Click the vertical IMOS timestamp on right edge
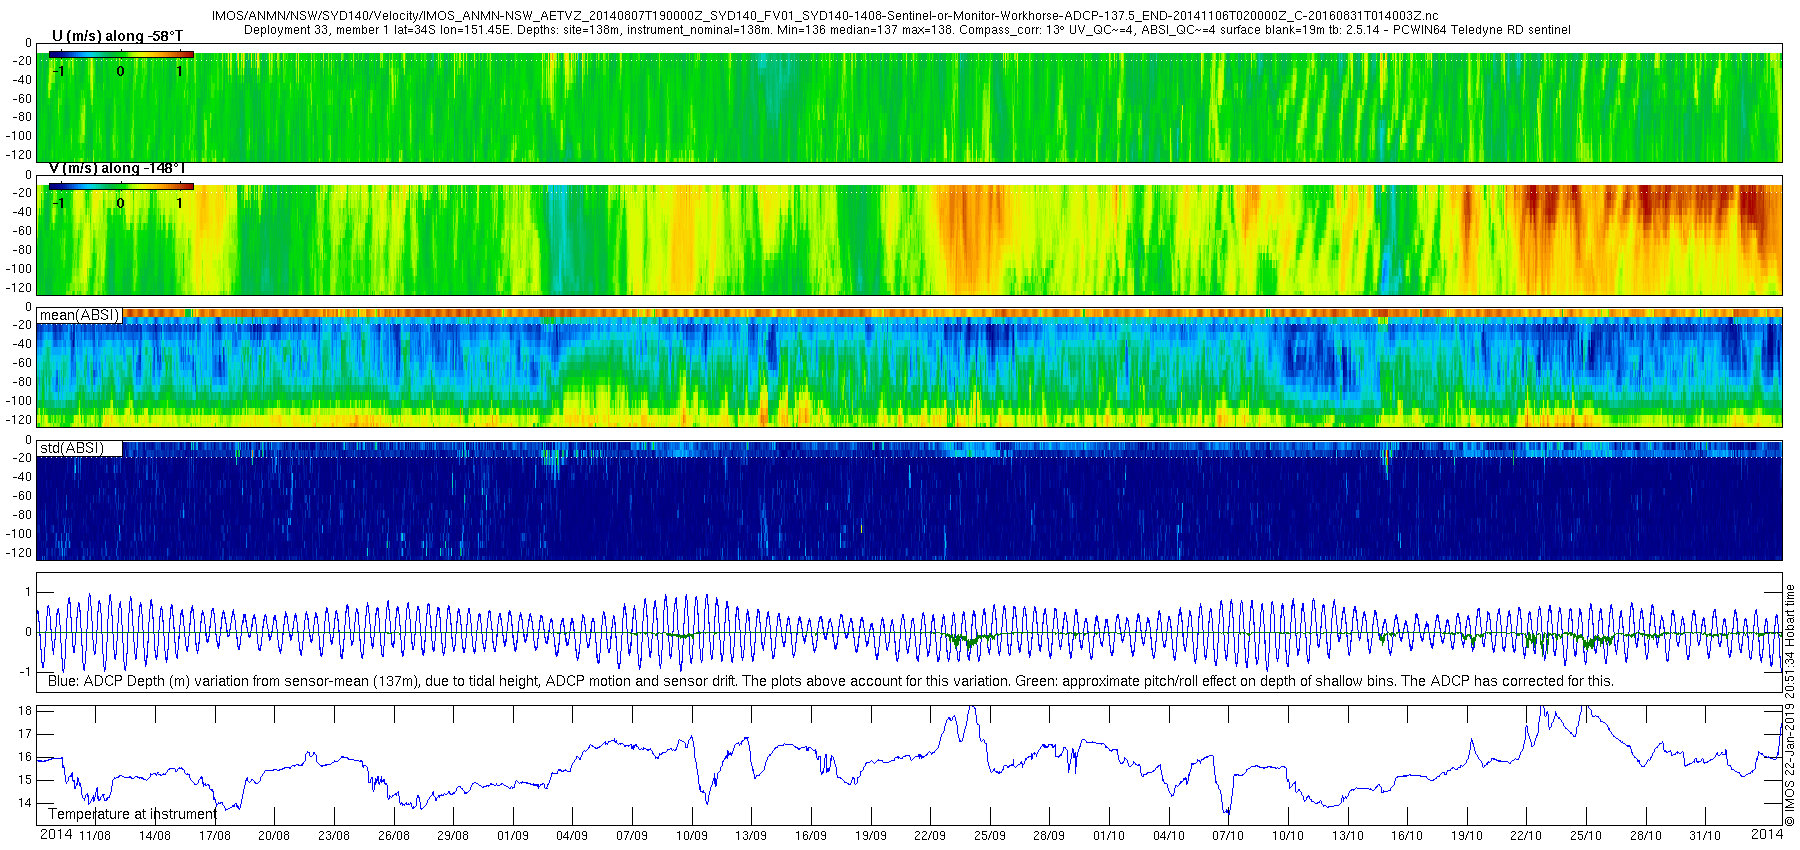Screen dimensions: 1800x850 pyautogui.click(x=1790, y=706)
